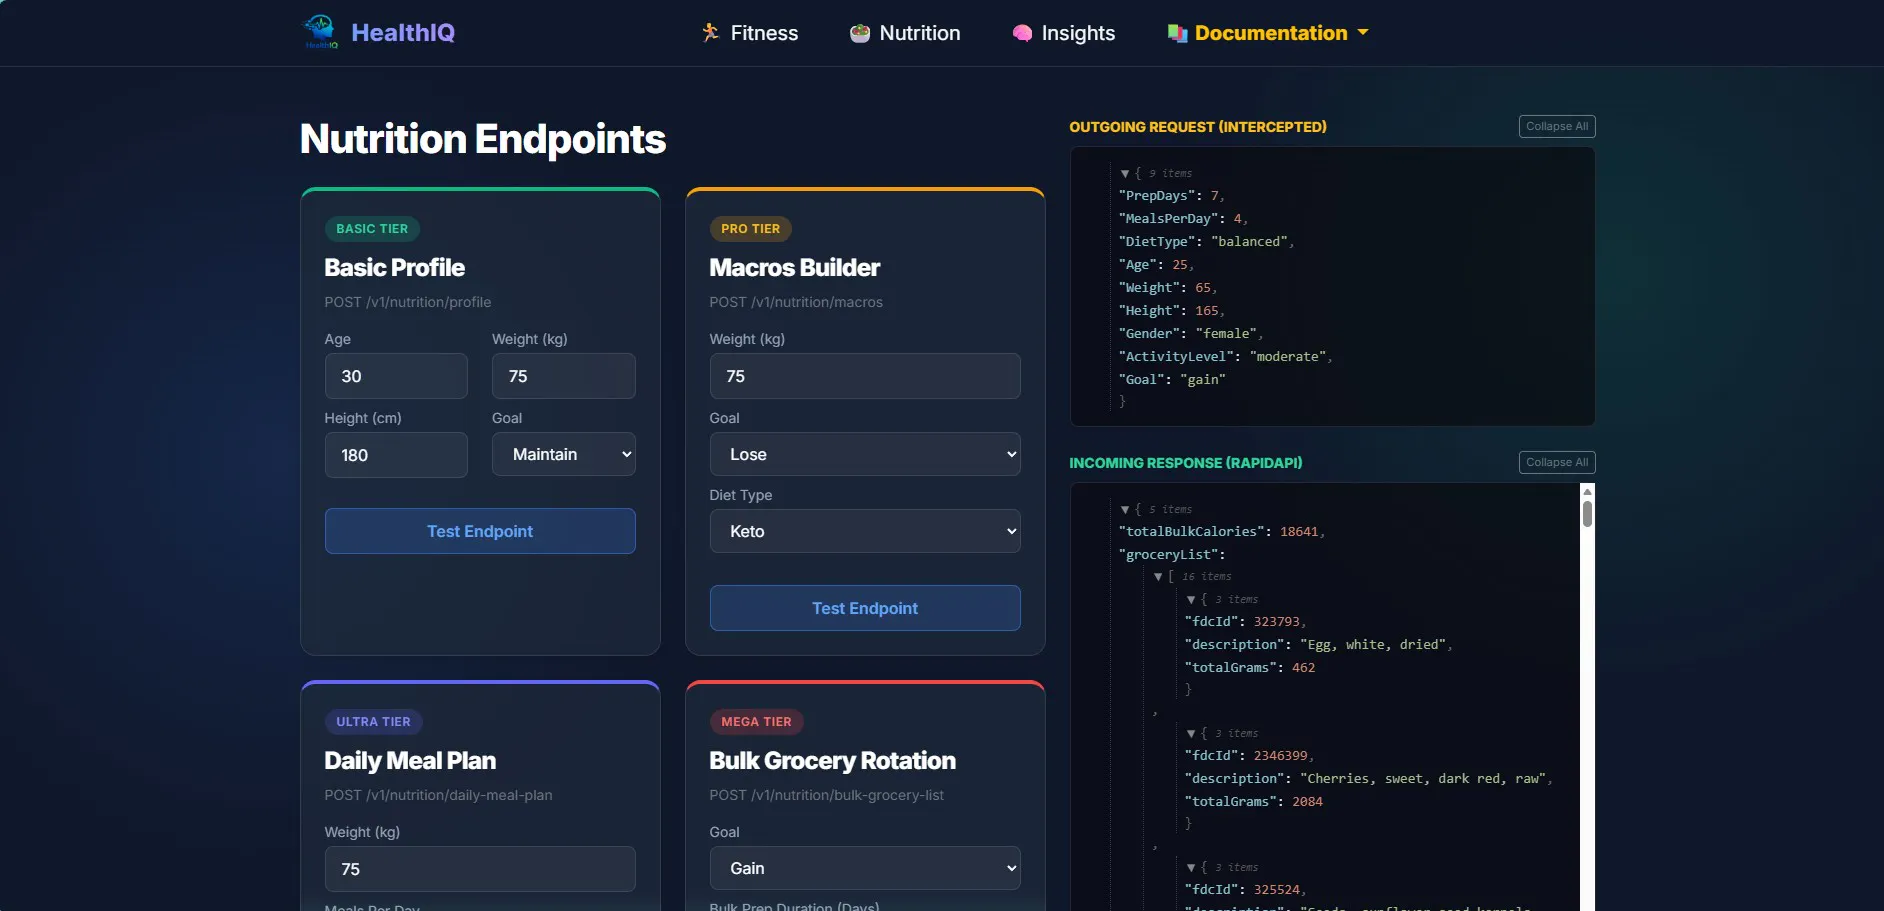Open the Goal dropdown showing Gain
Viewport: 1884px width, 911px height.
(x=865, y=868)
